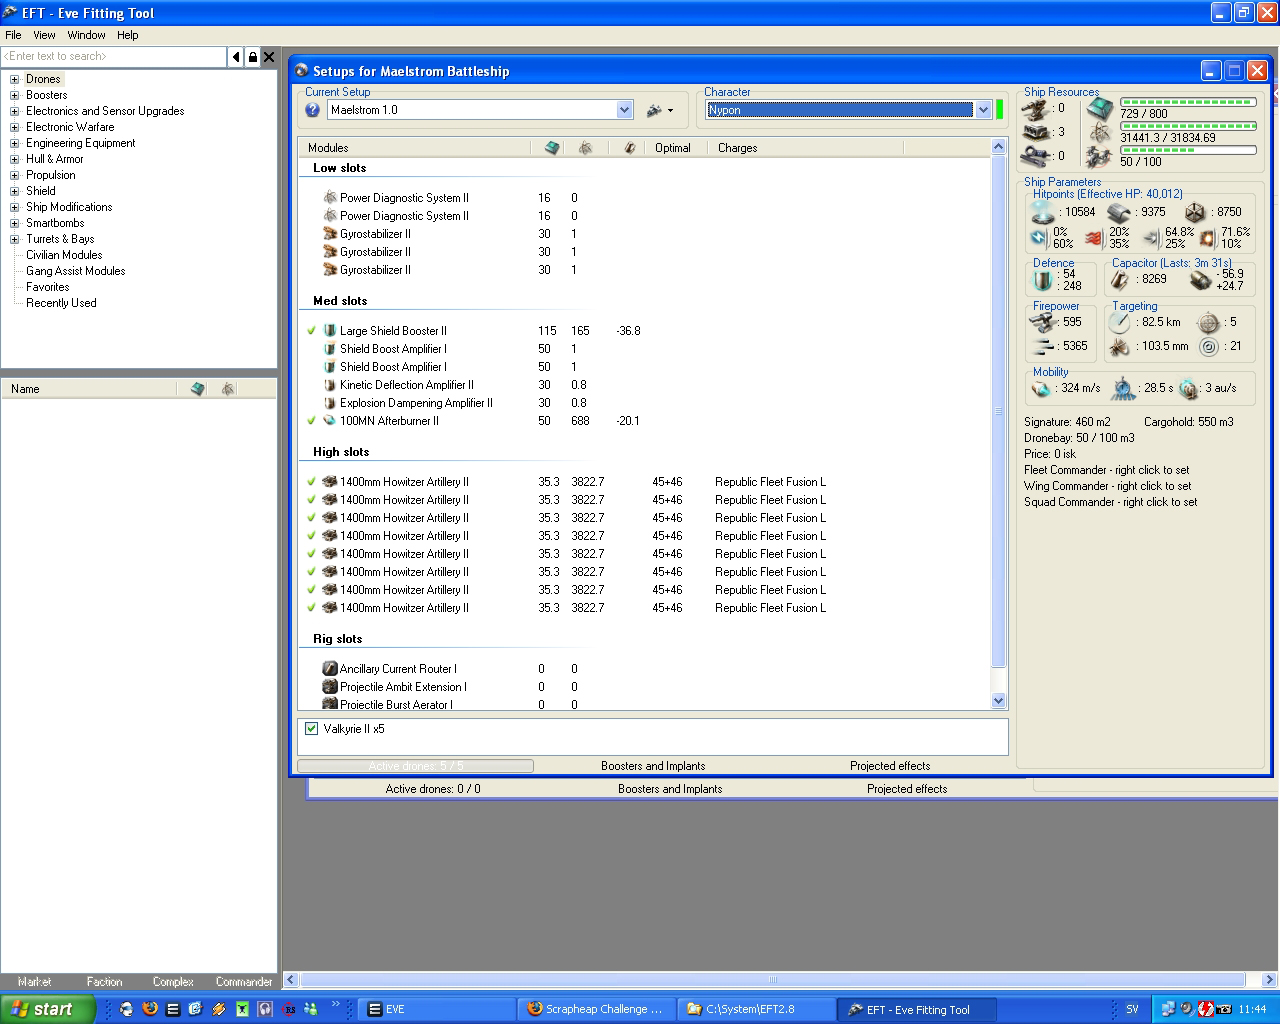Open the Window menu
The height and width of the screenshot is (1024, 1280).
(x=86, y=35)
